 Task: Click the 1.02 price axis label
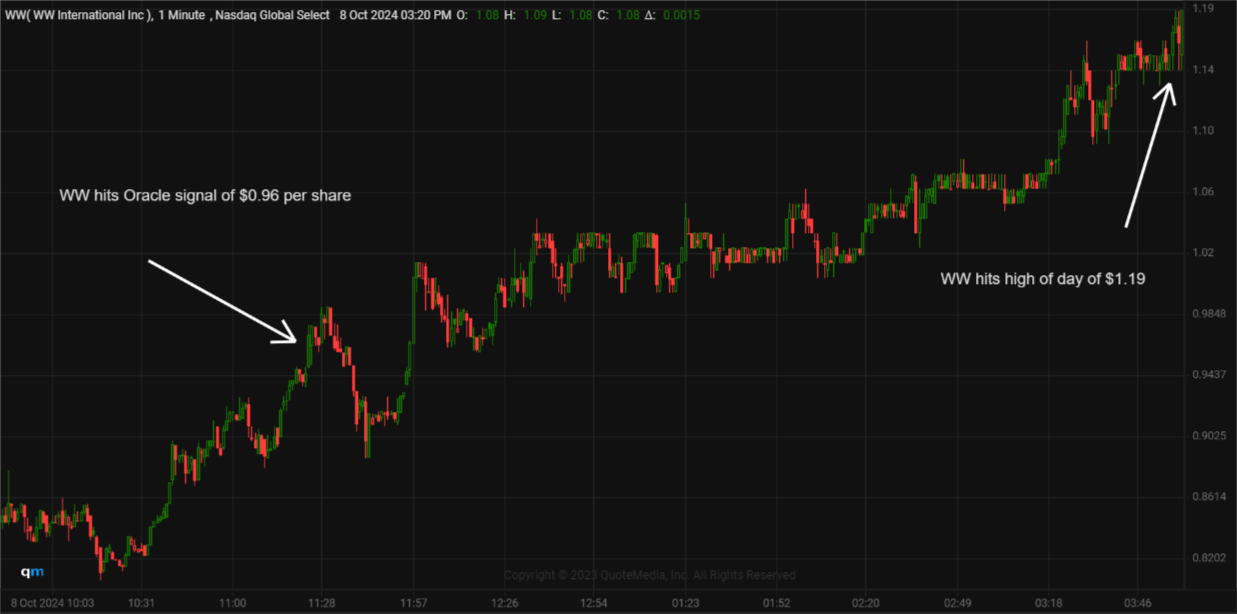tap(1203, 253)
